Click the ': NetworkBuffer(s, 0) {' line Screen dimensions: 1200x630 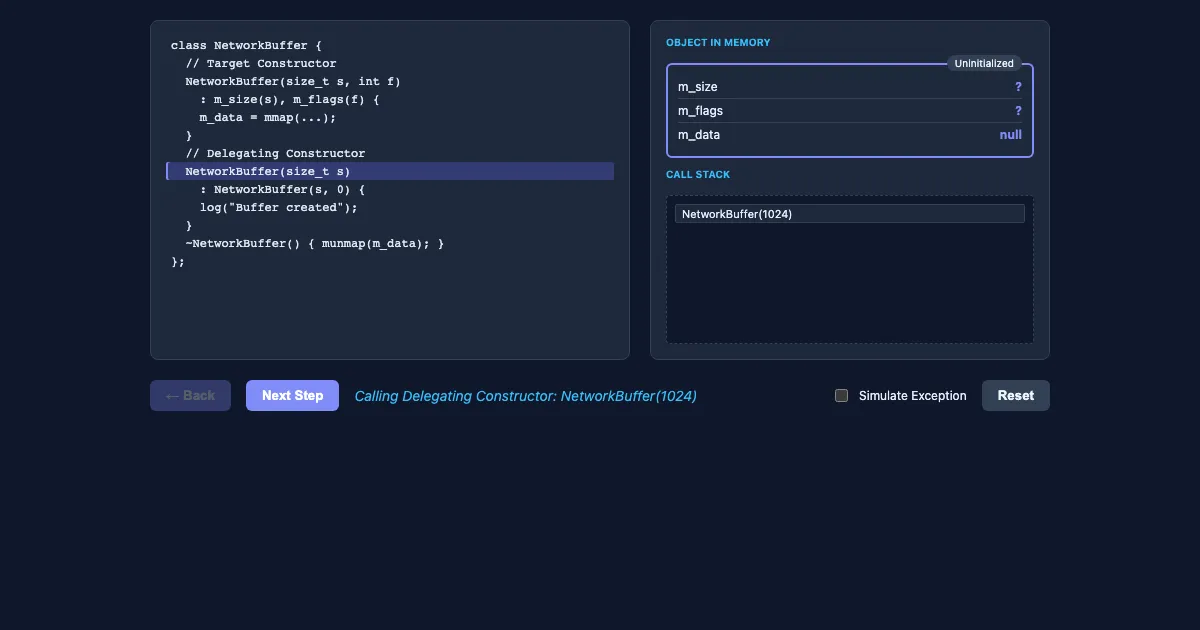pos(283,190)
